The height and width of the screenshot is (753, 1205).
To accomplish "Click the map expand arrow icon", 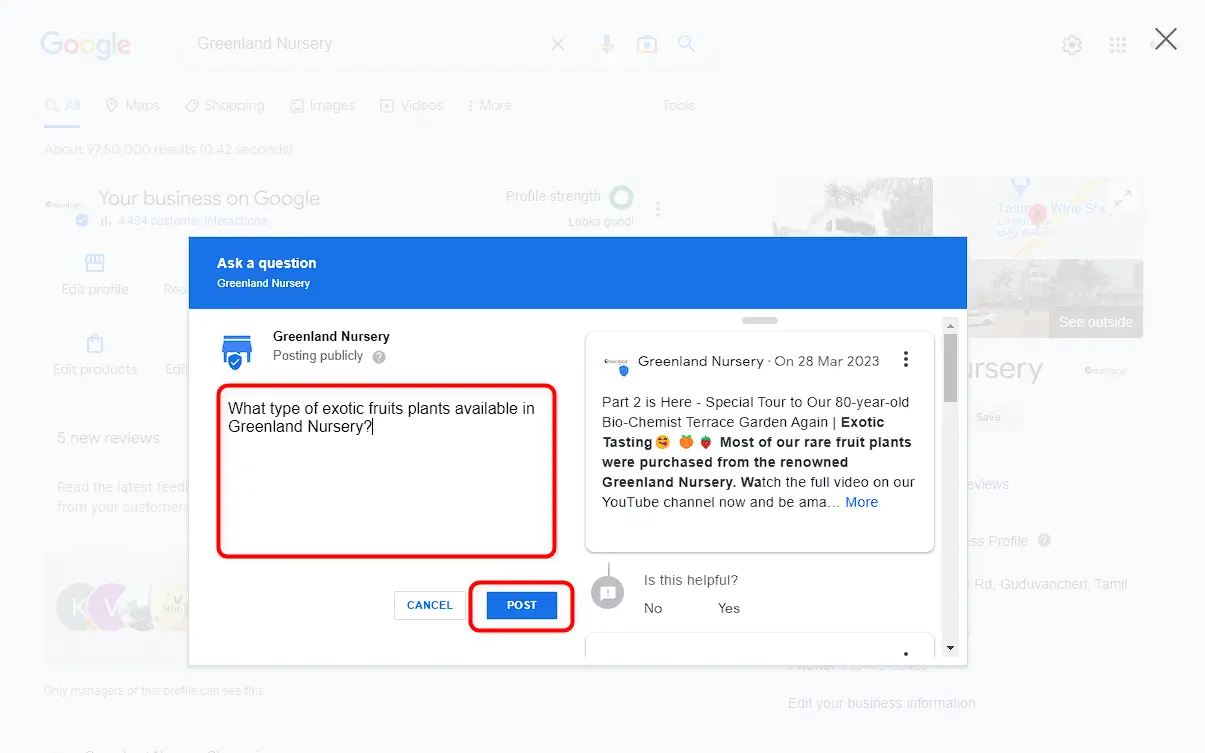I will point(1123,200).
